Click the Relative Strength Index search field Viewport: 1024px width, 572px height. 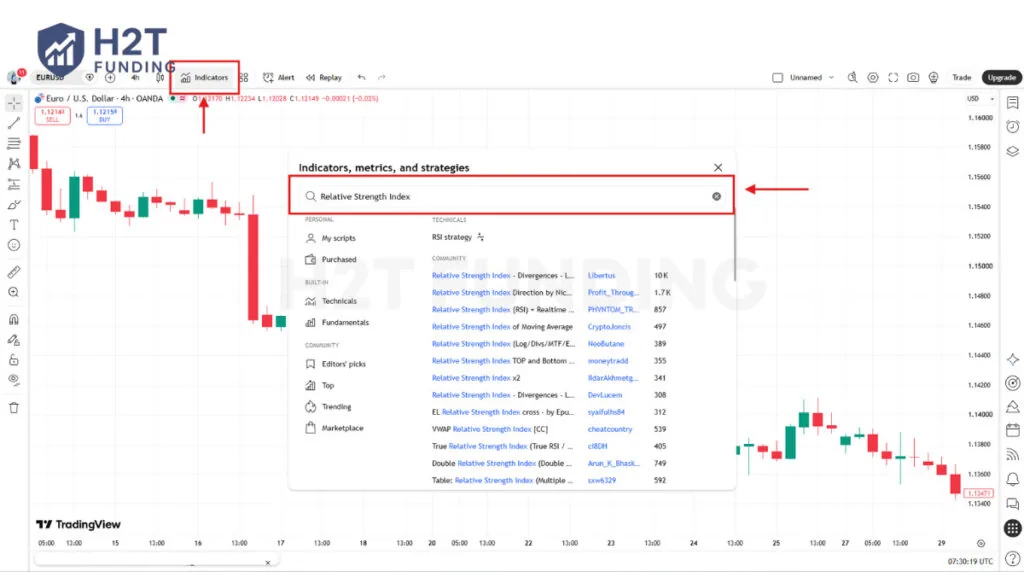tap(511, 196)
